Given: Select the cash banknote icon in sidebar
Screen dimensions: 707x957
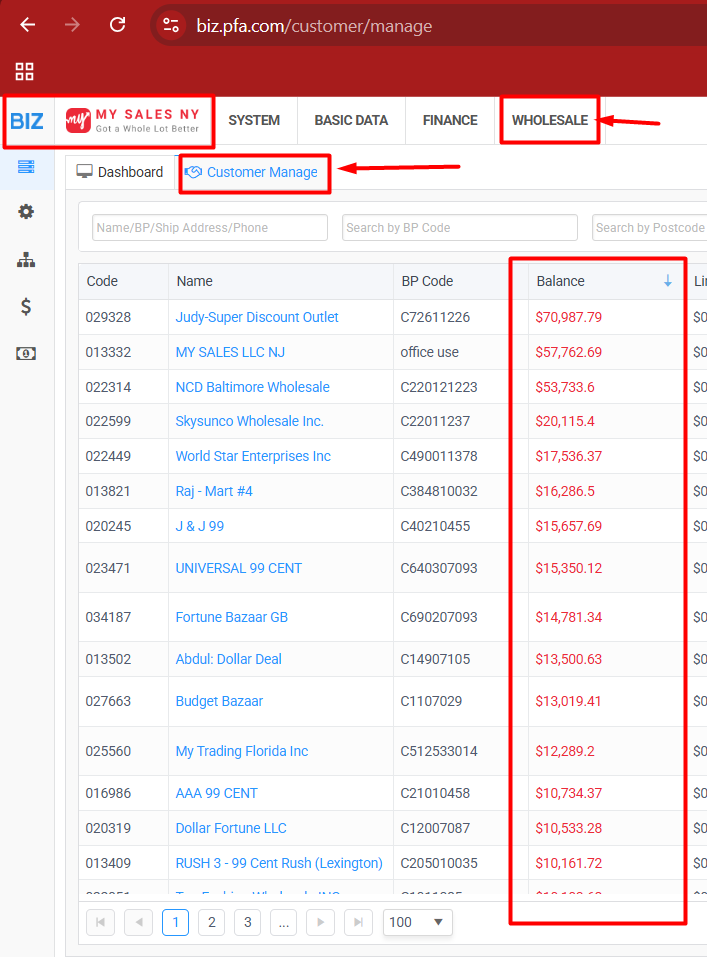Looking at the screenshot, I should click(x=26, y=353).
